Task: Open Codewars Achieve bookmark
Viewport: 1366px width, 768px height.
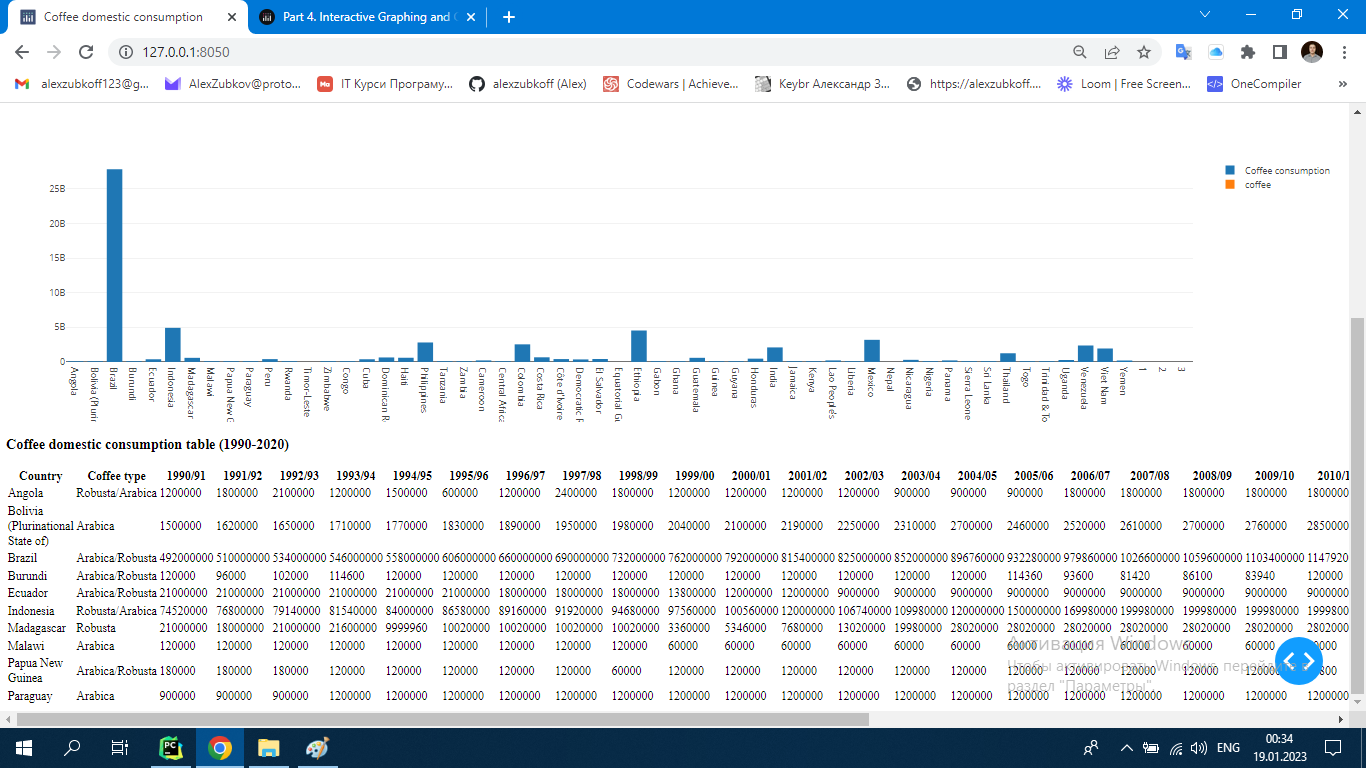Action: point(671,84)
